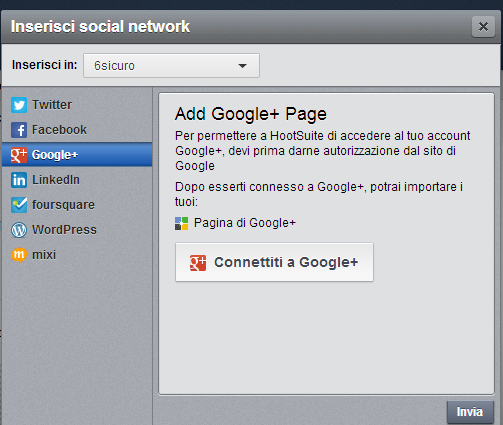Click the 'Dopo esserti connesso a Google+' text
The image size is (503, 425).
pyautogui.click(x=319, y=194)
